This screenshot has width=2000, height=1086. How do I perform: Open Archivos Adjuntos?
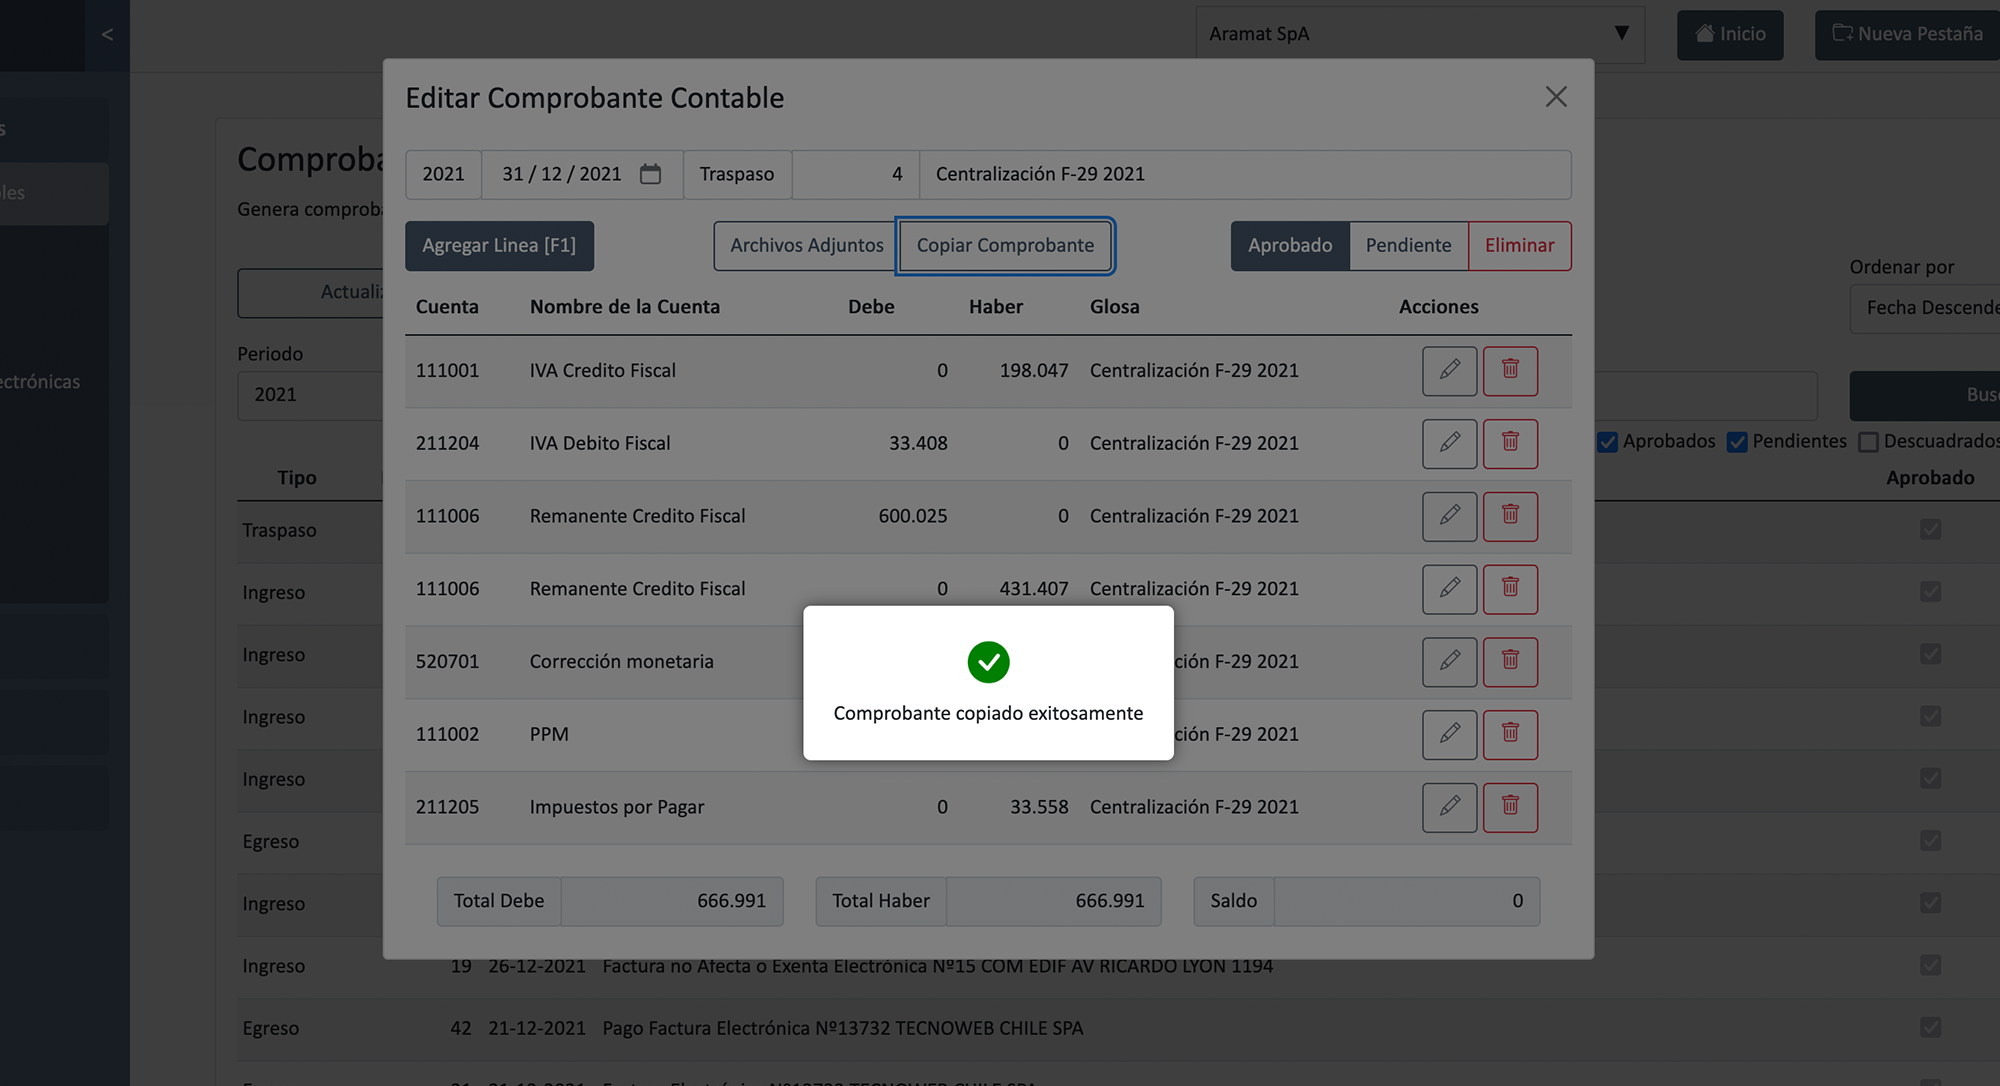[806, 246]
